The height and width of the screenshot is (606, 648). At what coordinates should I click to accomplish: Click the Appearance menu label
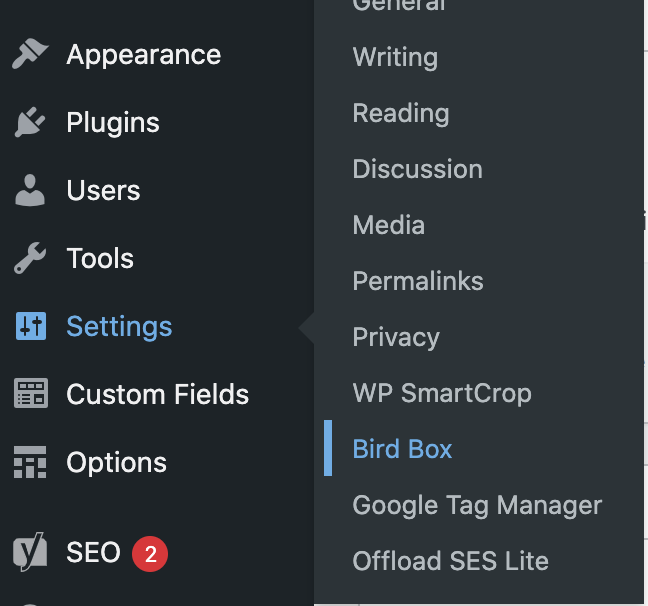[143, 55]
